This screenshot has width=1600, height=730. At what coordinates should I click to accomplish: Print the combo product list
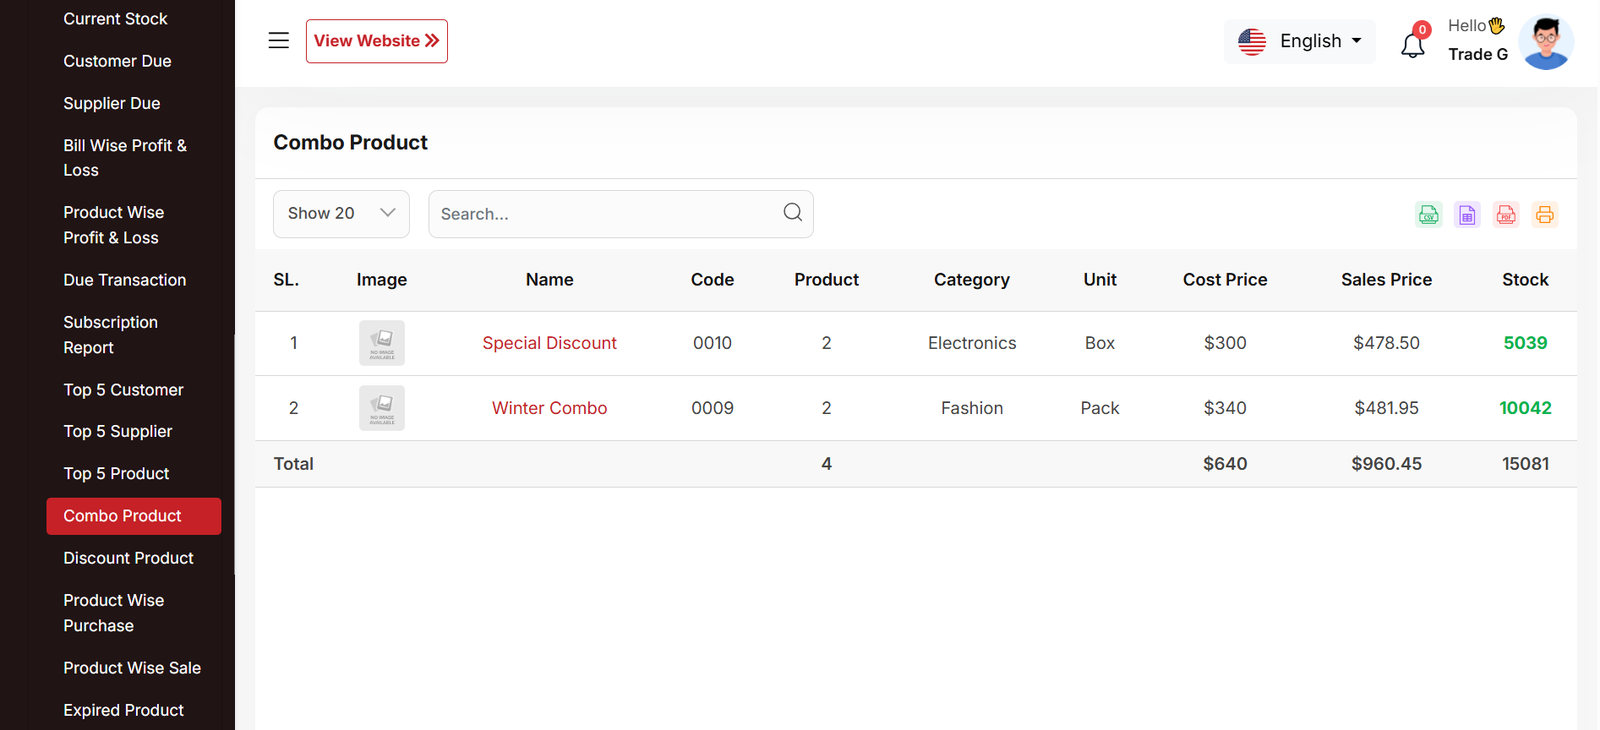(1544, 214)
